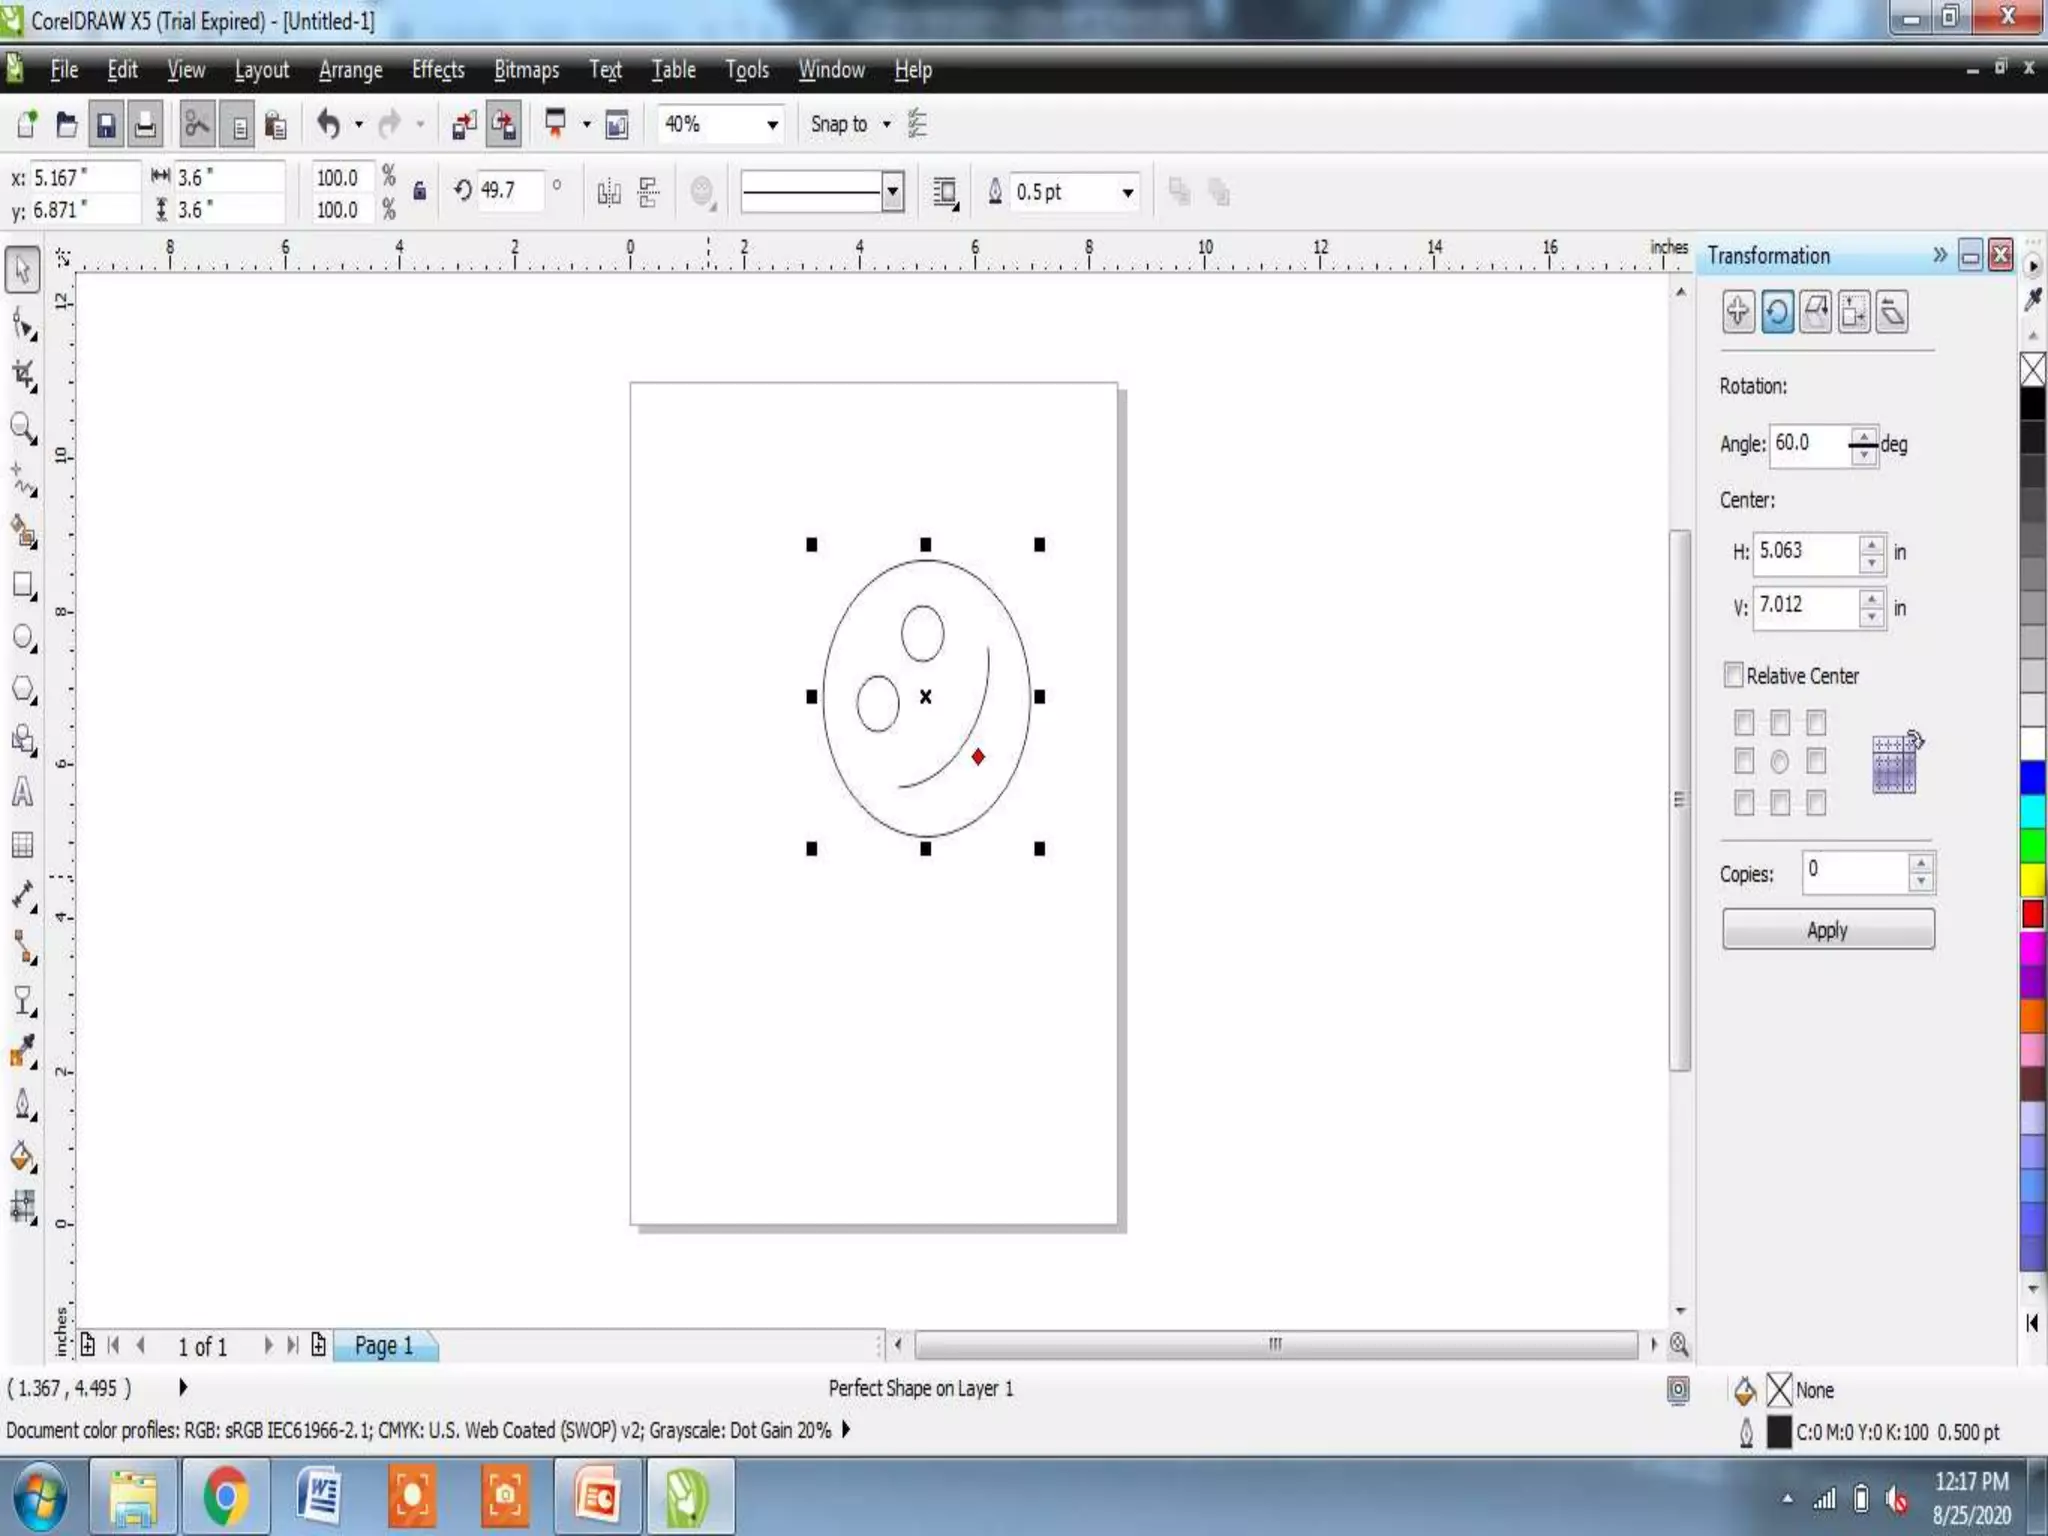Screen dimensions: 2048x1536
Task: Select the Rectangle tool
Action: (23, 585)
